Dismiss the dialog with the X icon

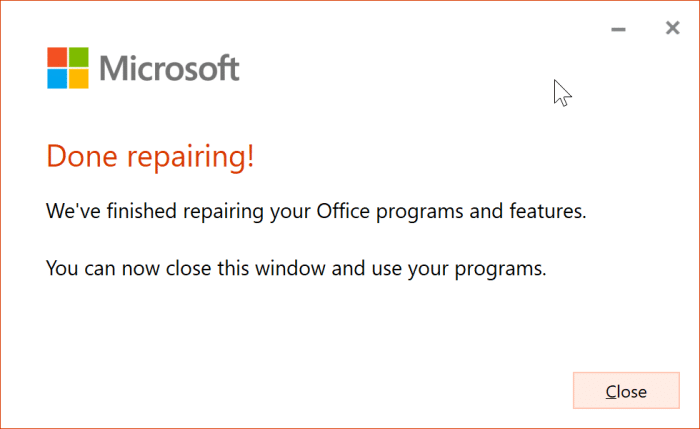point(672,29)
